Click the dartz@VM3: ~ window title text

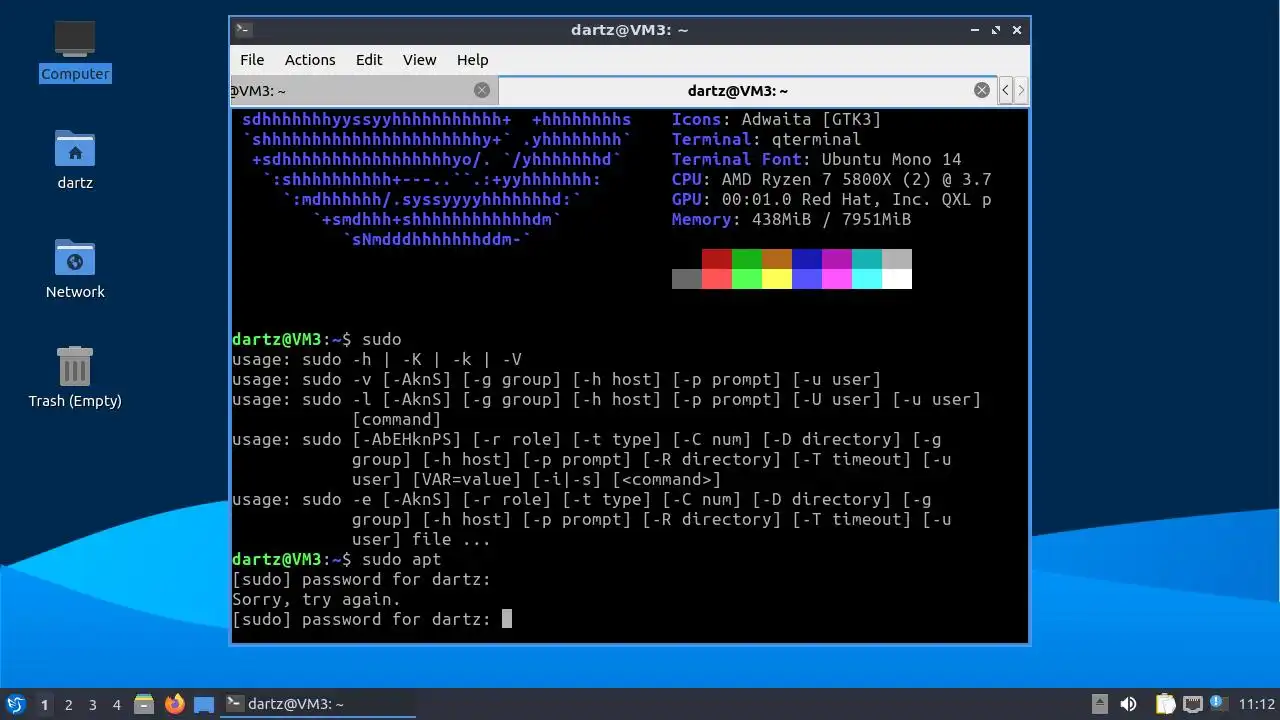click(630, 30)
